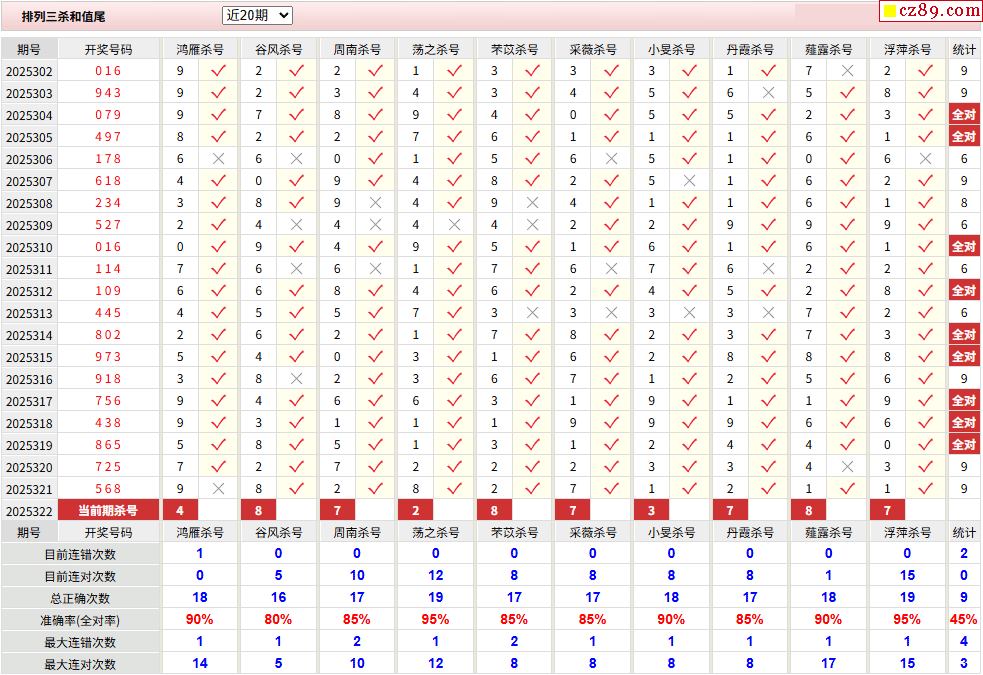The image size is (983, 675).
Task: Click the 全对 badge in row 2025304
Action: point(964,115)
